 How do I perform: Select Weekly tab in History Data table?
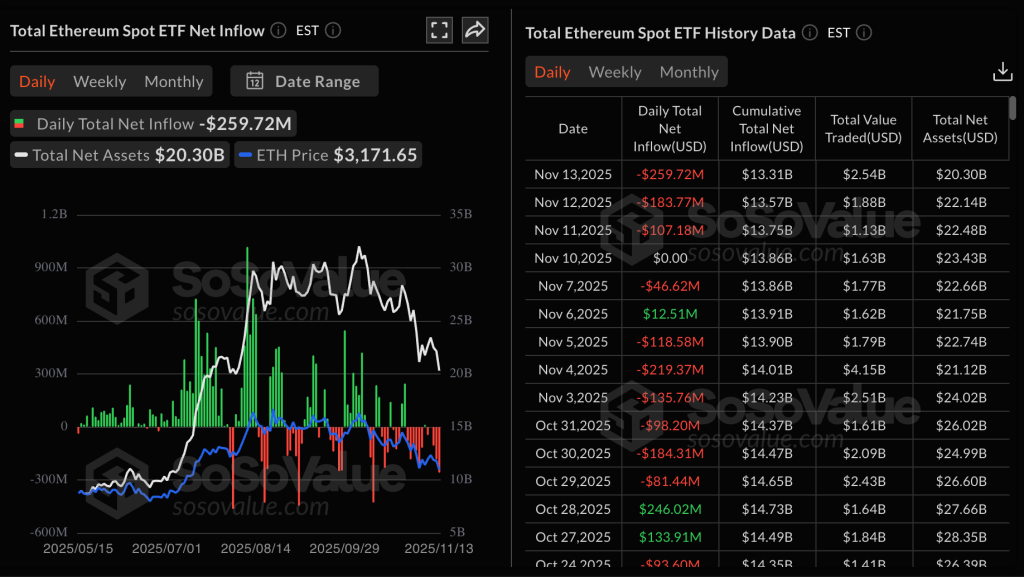pyautogui.click(x=615, y=72)
